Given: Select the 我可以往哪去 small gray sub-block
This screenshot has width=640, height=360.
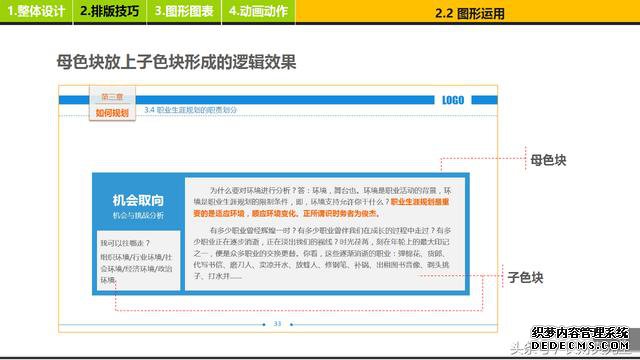Looking at the screenshot, I should pyautogui.click(x=138, y=260).
